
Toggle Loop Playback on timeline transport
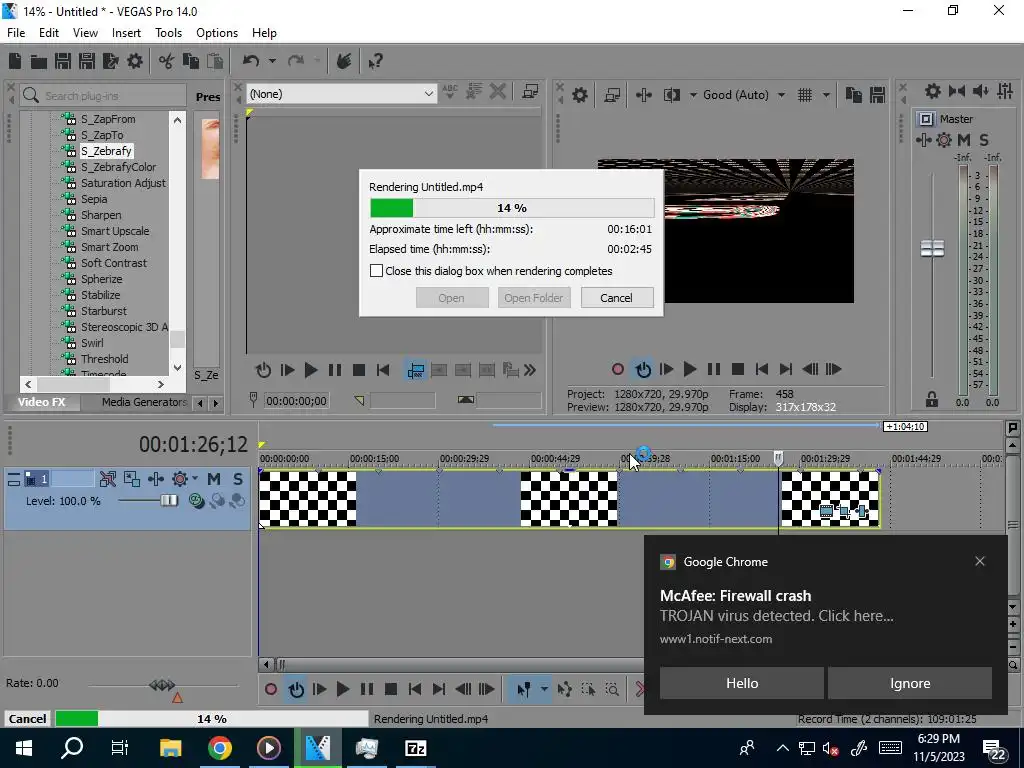click(296, 689)
